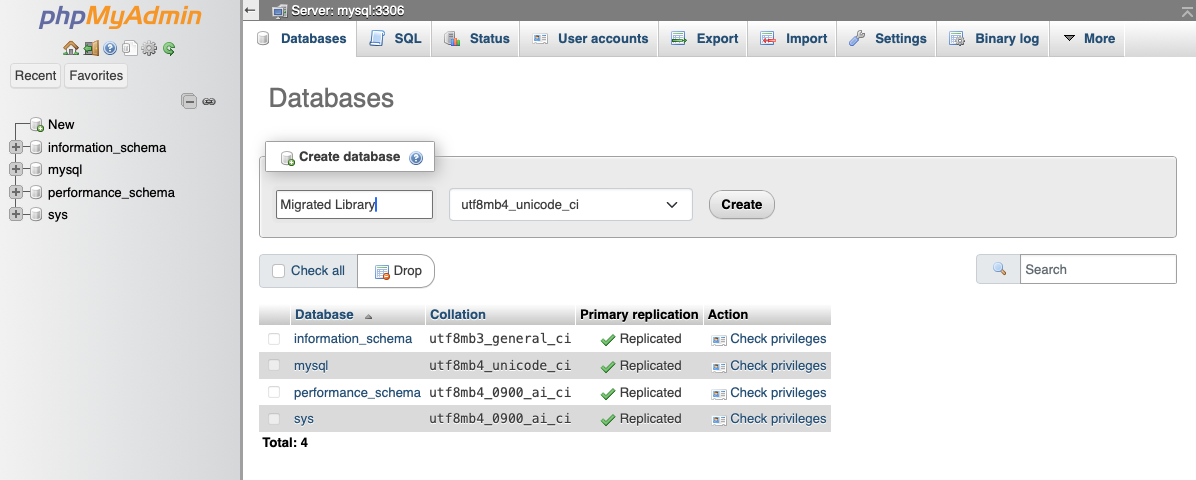Reload navigation panel with green refresh icon

170,48
